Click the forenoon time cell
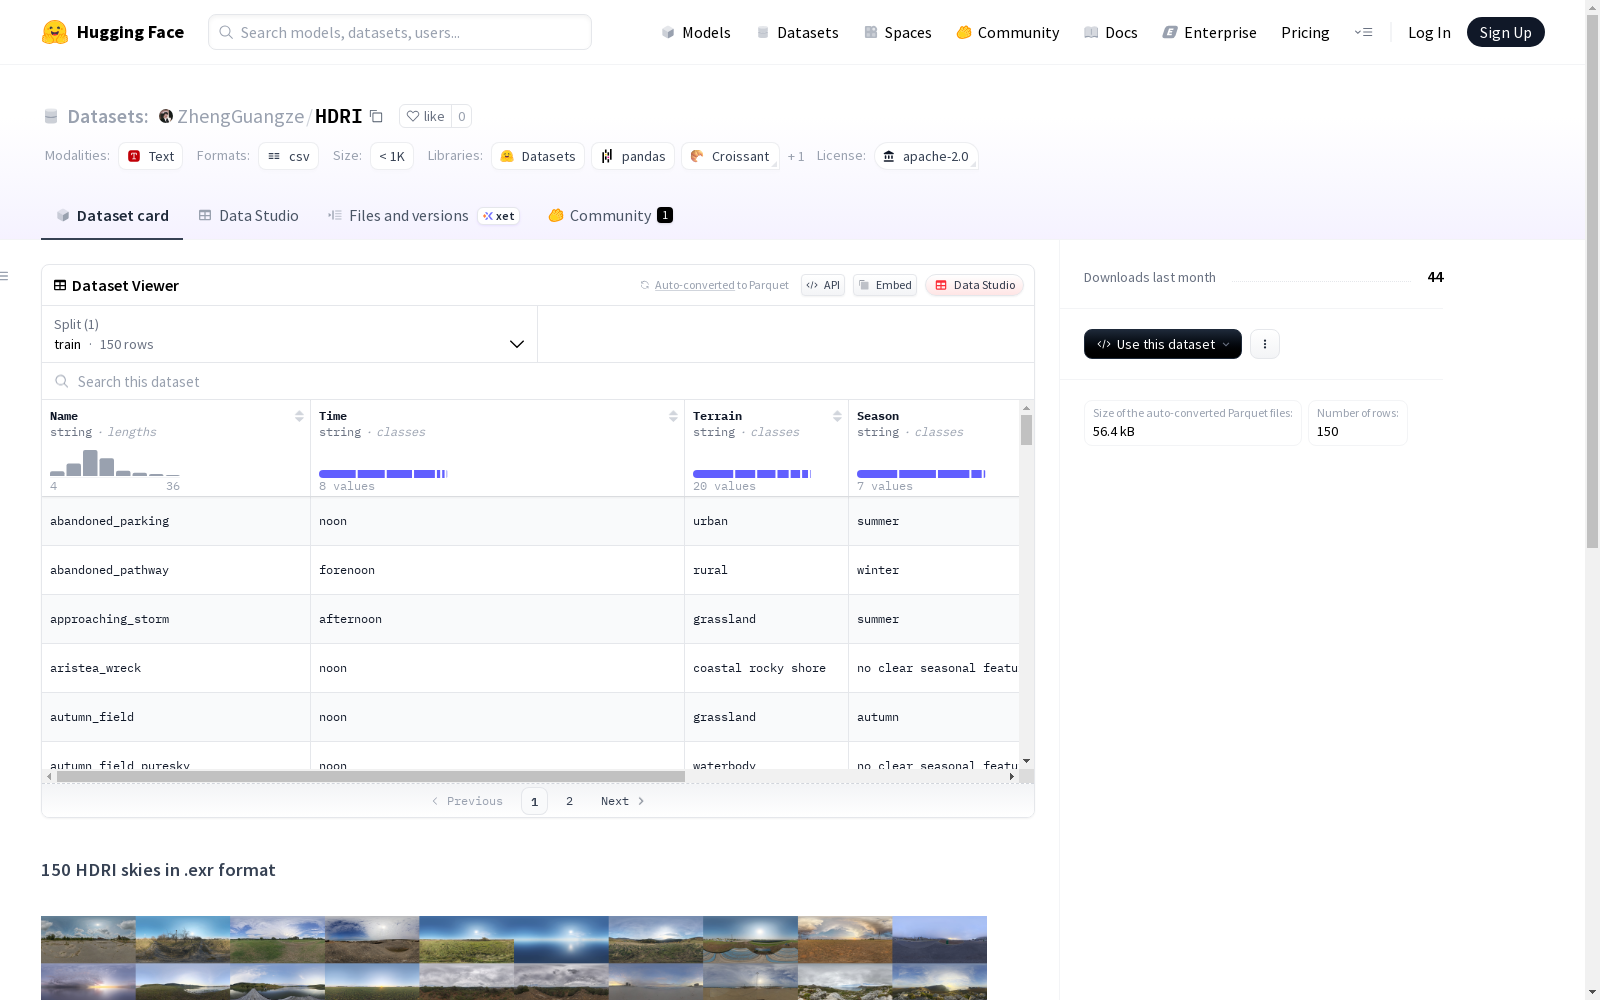 (x=497, y=570)
